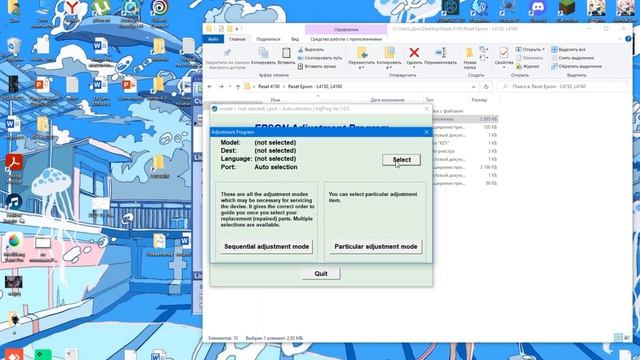Click the status bar 'Элементов: 10' text
Screen dimensions: 640x360
point(223,338)
